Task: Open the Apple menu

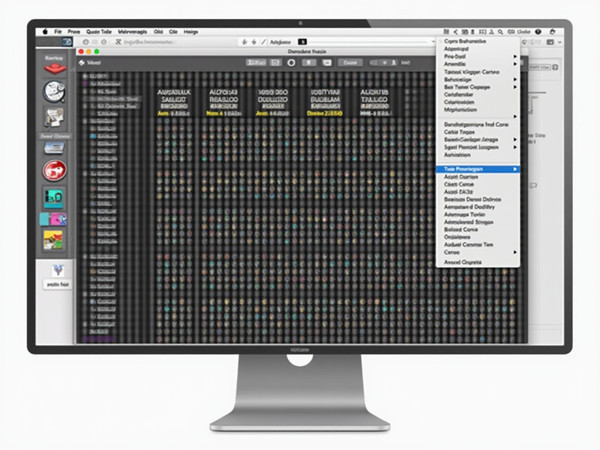Action: (44, 32)
